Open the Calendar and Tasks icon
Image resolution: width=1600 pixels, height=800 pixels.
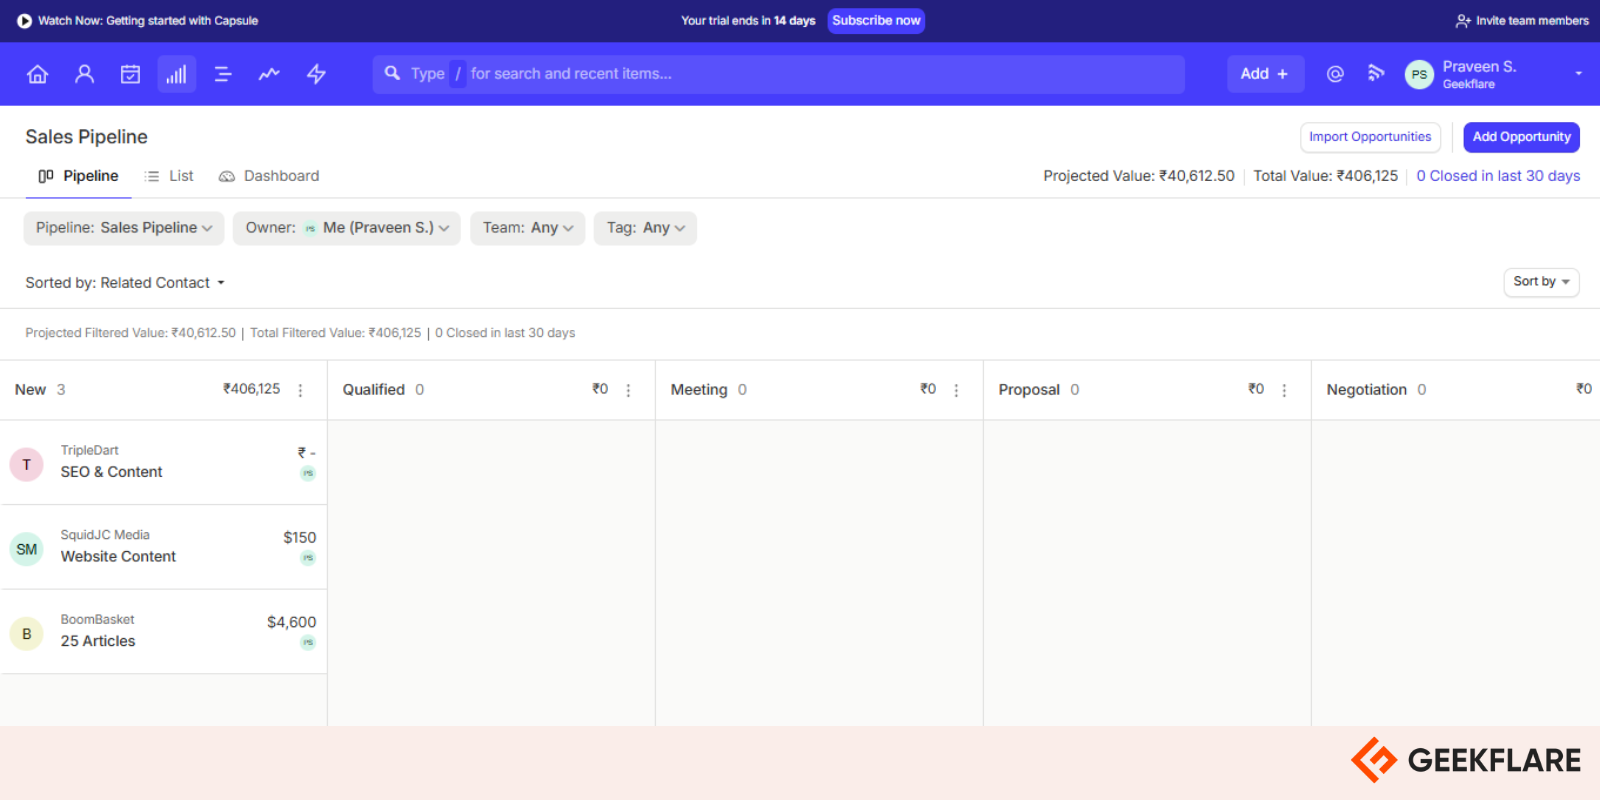[x=130, y=74]
